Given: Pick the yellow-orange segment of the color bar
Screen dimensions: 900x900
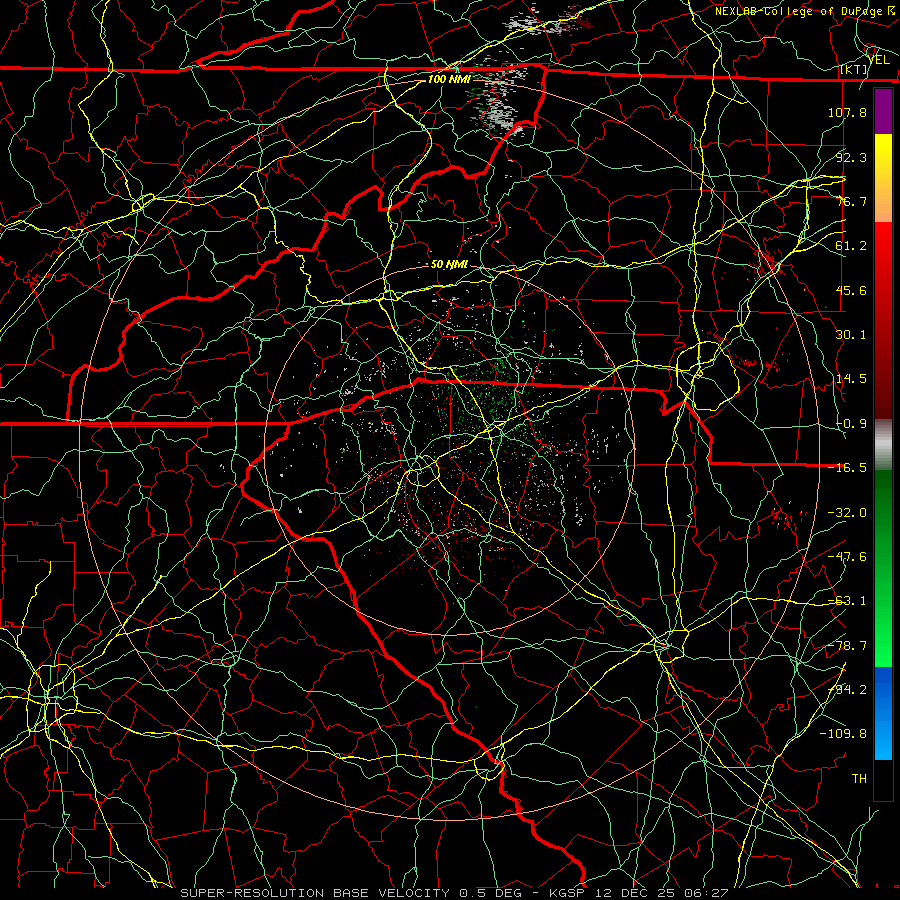Looking at the screenshot, I should [883, 178].
